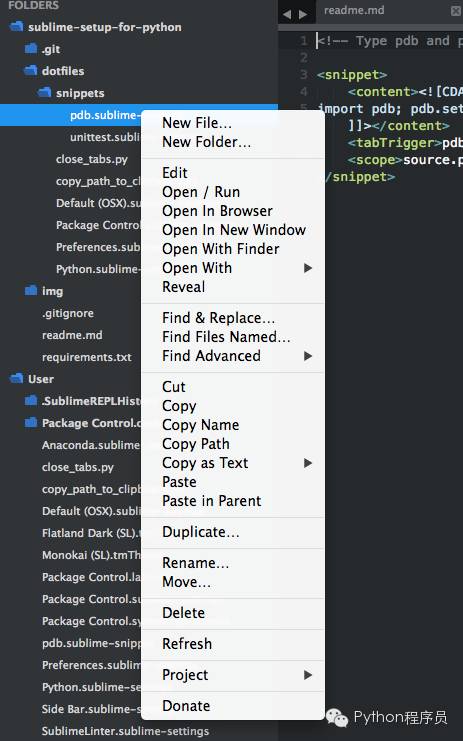This screenshot has width=463, height=741.
Task: Open .gitignore in sidebar
Action: click(68, 313)
